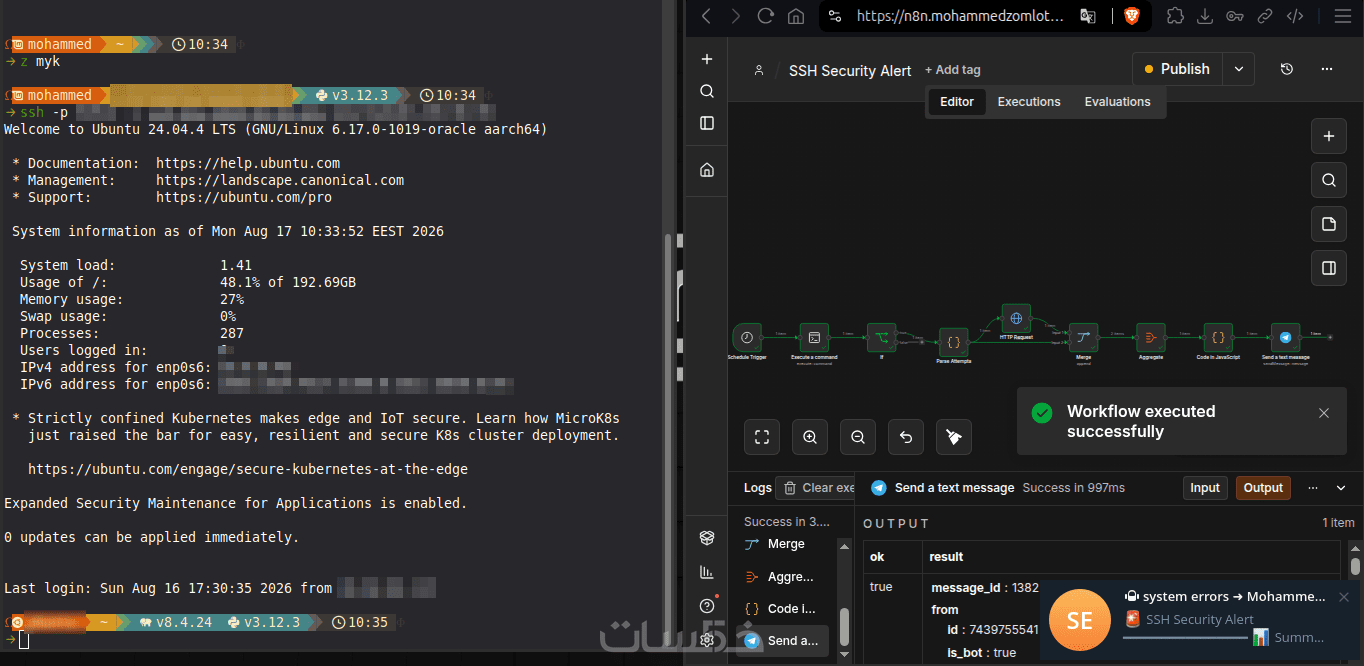The width and height of the screenshot is (1364, 666).
Task: Click the logs list scrollbar
Action: (x=845, y=626)
